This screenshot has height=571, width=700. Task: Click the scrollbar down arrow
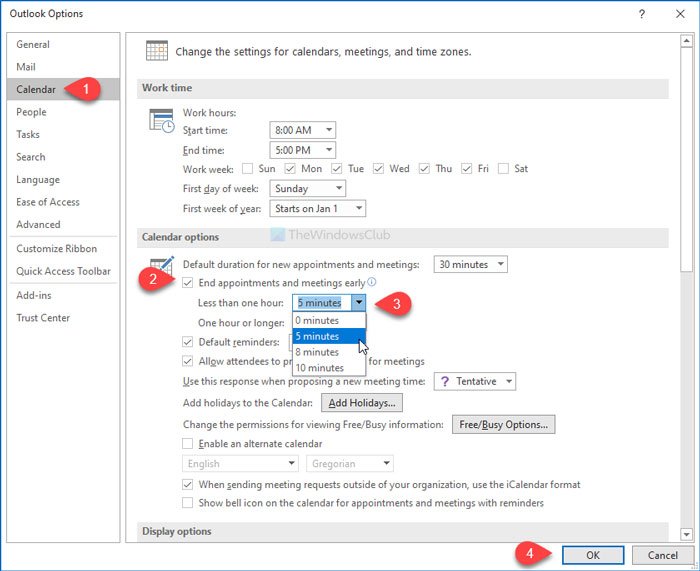pos(687,534)
